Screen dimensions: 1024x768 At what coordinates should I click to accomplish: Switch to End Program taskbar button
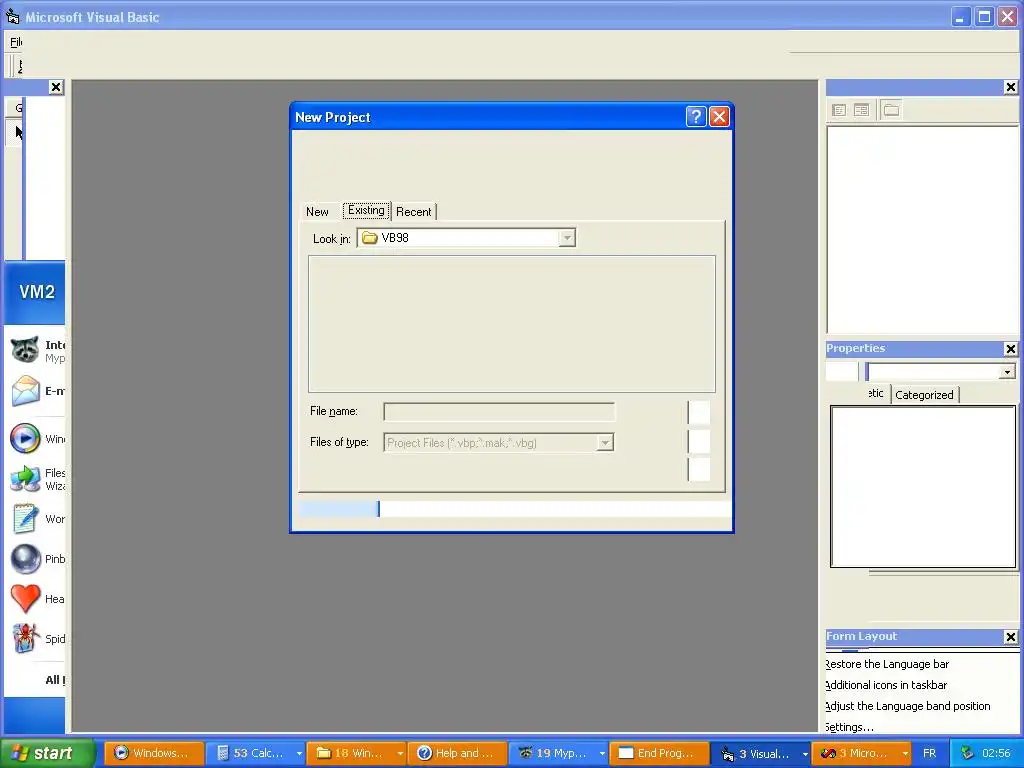click(x=660, y=753)
